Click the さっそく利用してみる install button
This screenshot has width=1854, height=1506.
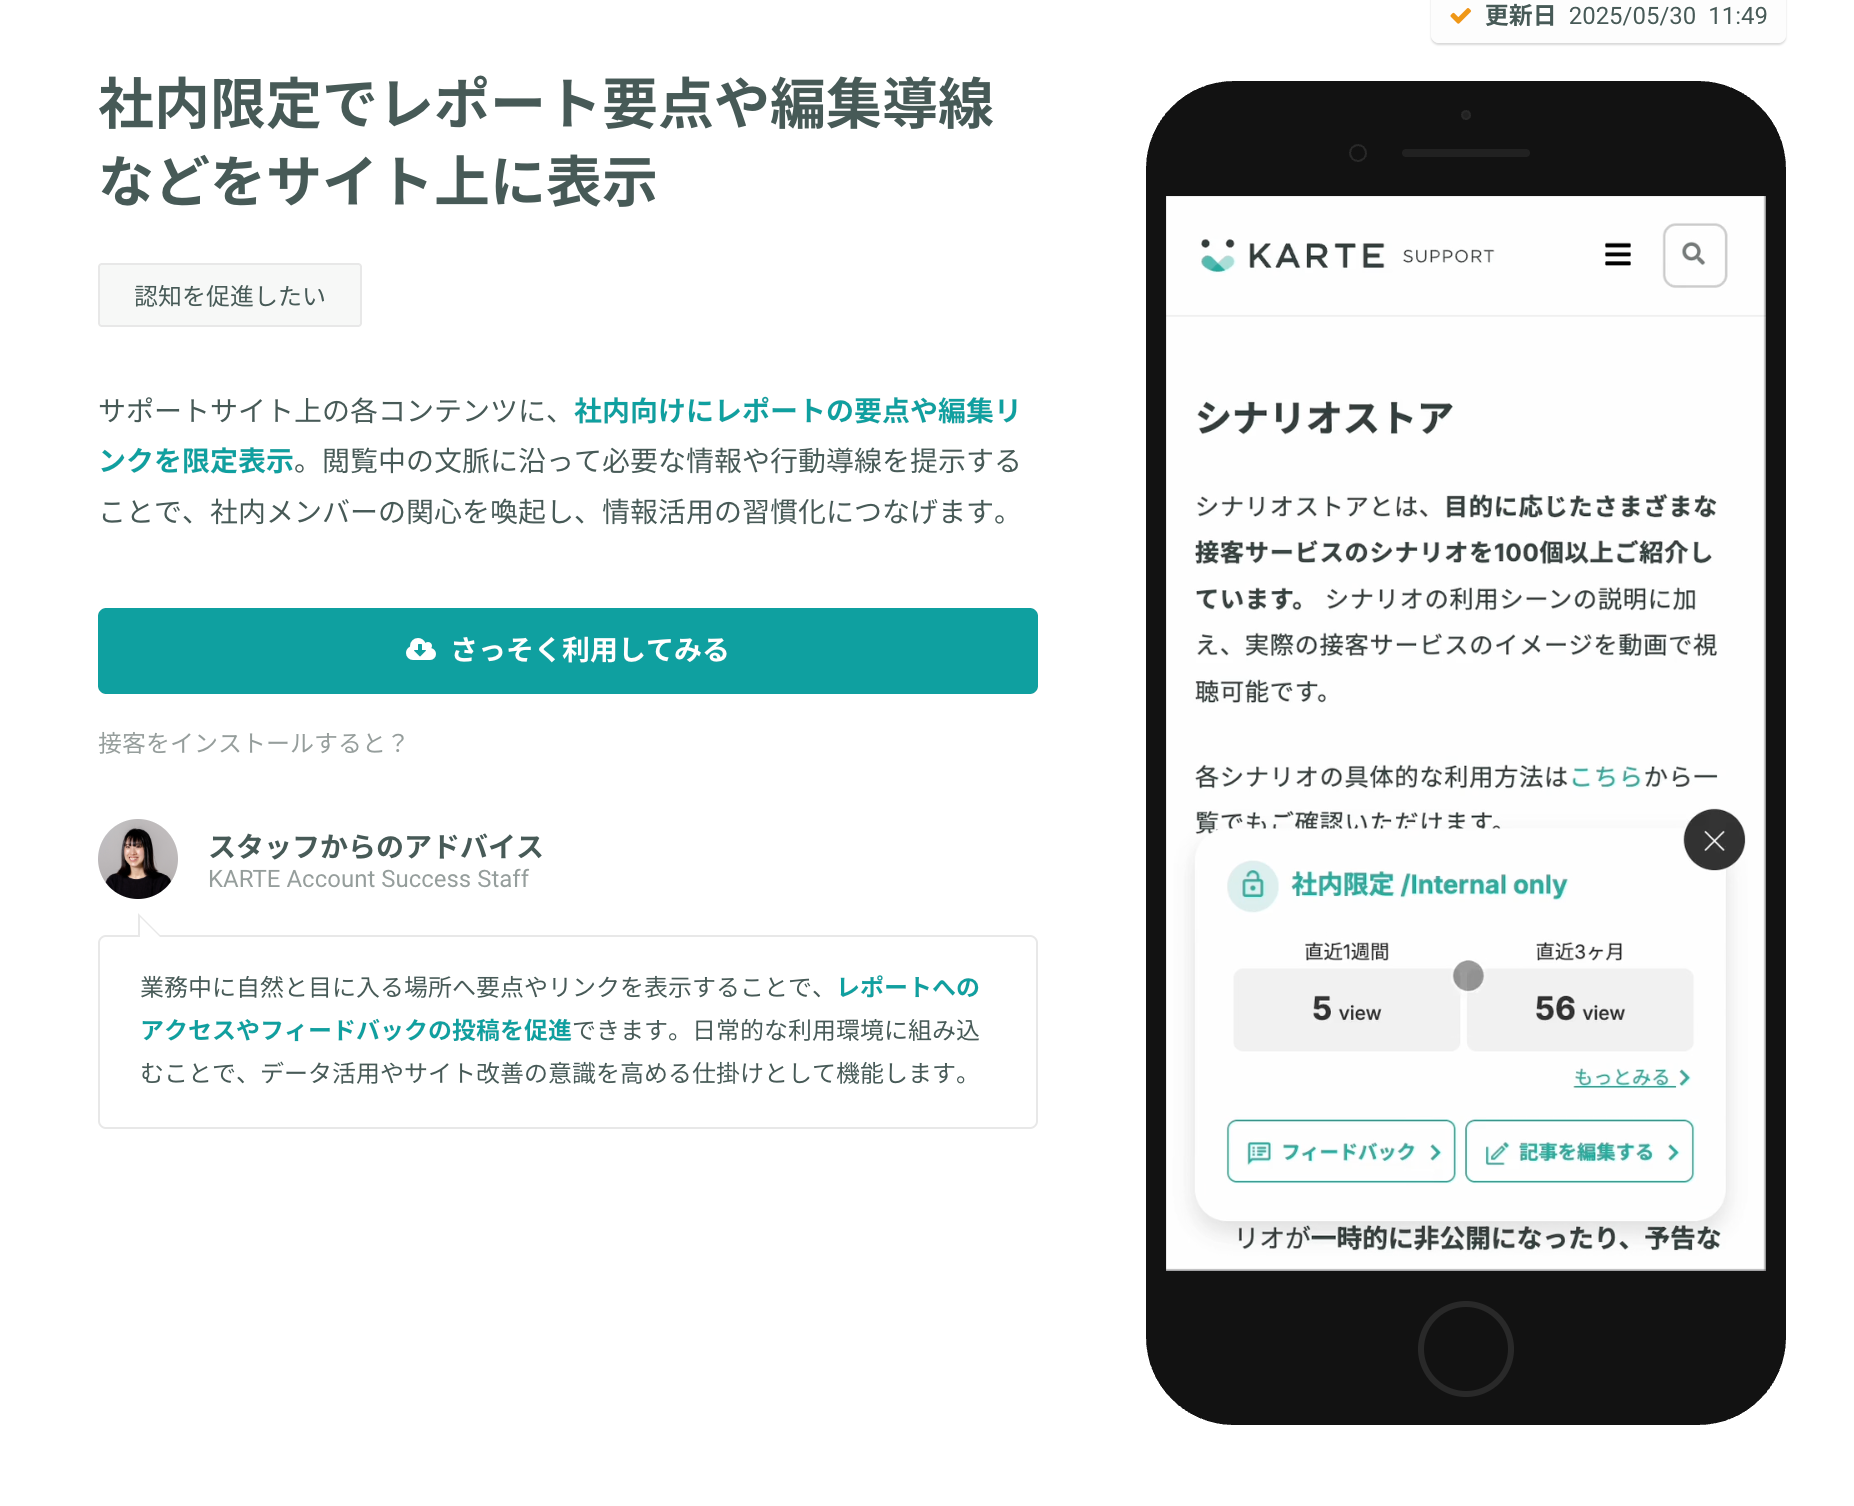567,650
